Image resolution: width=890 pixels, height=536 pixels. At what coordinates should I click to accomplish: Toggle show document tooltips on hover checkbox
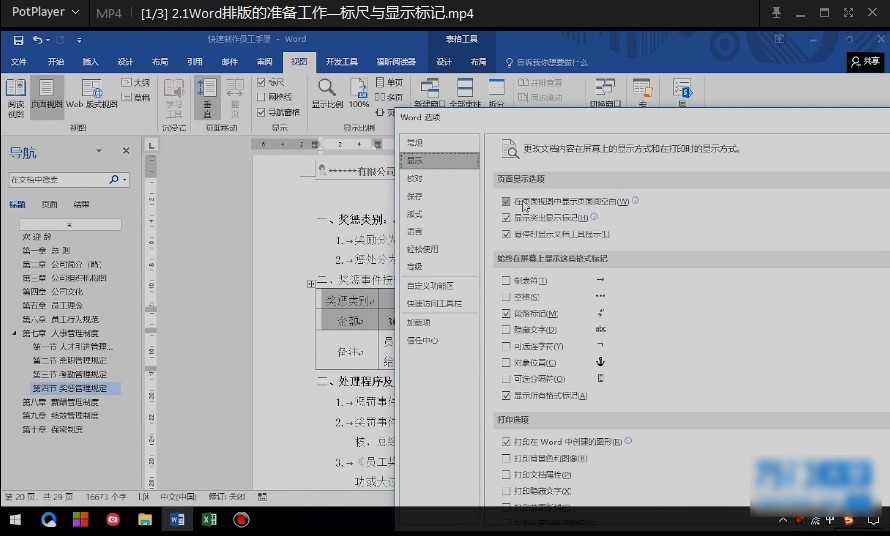click(506, 234)
